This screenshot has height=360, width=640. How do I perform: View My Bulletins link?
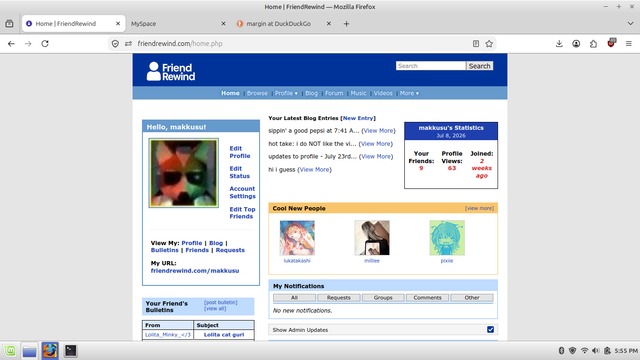point(164,250)
